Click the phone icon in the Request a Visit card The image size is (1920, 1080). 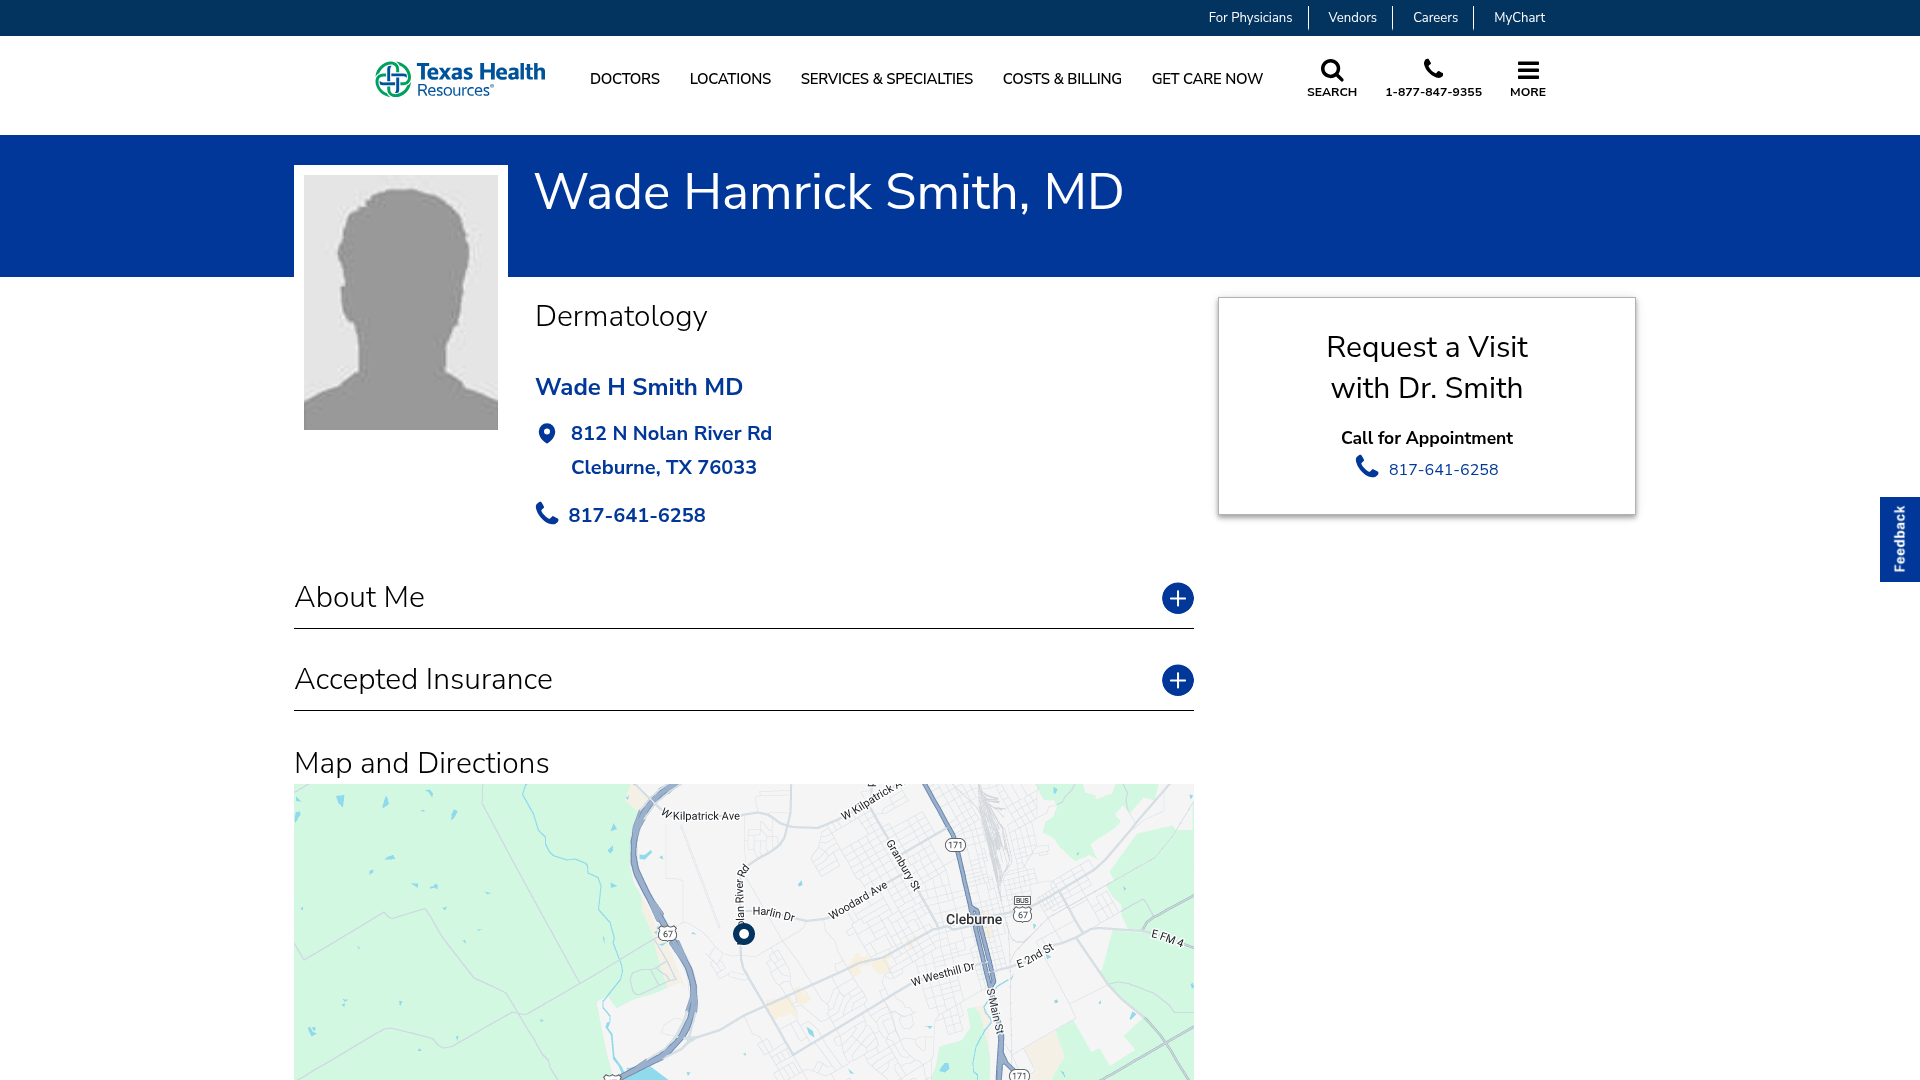pos(1367,467)
